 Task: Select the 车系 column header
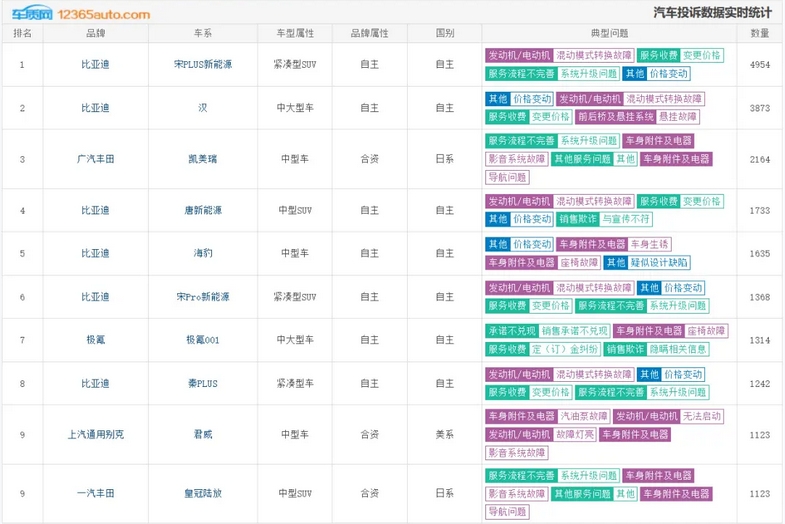click(x=203, y=33)
